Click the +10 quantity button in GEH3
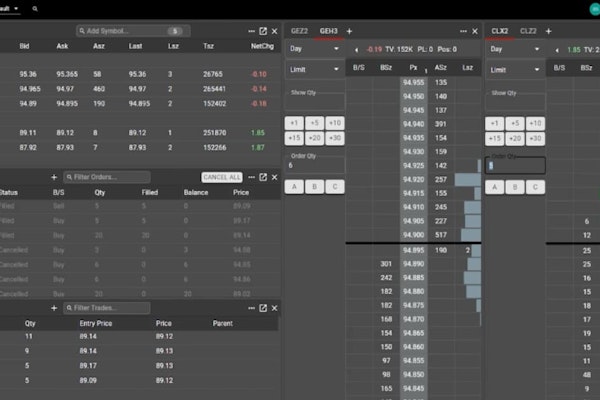This screenshot has width=600, height=400. tap(335, 123)
